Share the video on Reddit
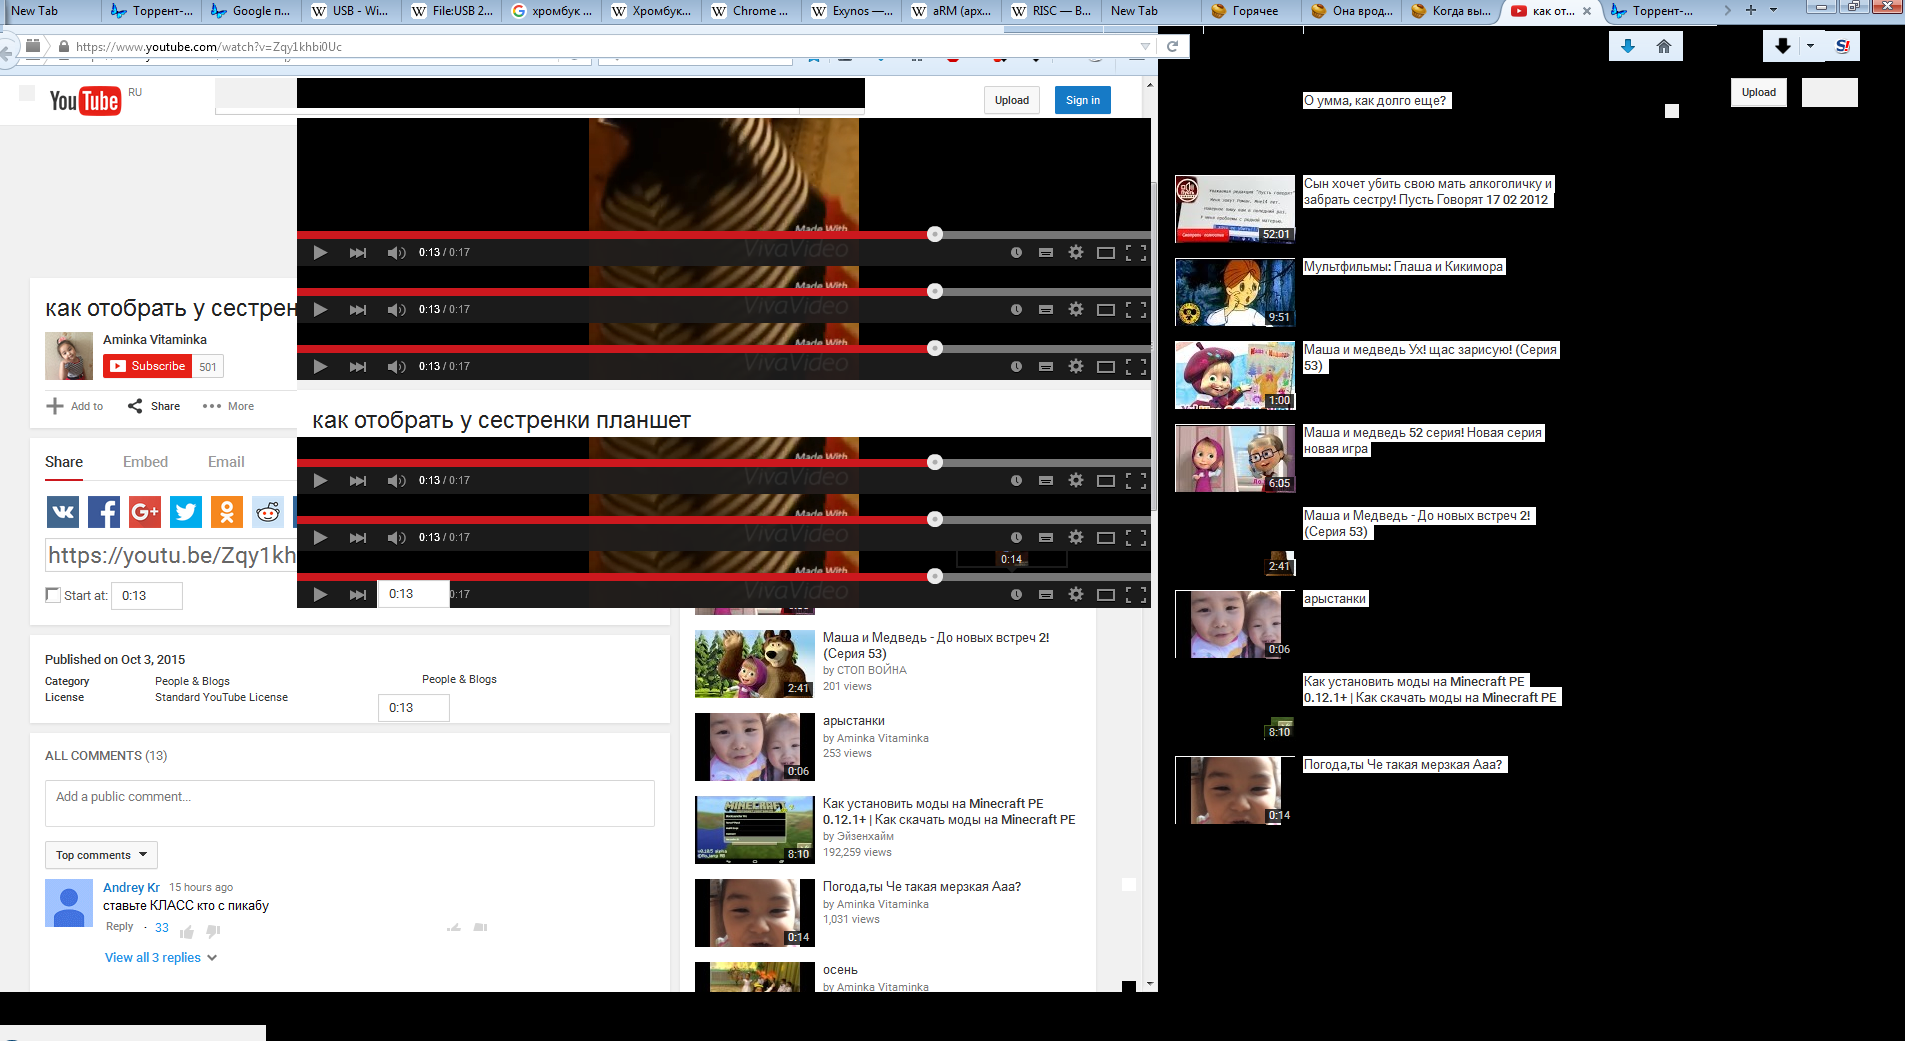Viewport: 1905px width, 1041px height. (x=268, y=512)
